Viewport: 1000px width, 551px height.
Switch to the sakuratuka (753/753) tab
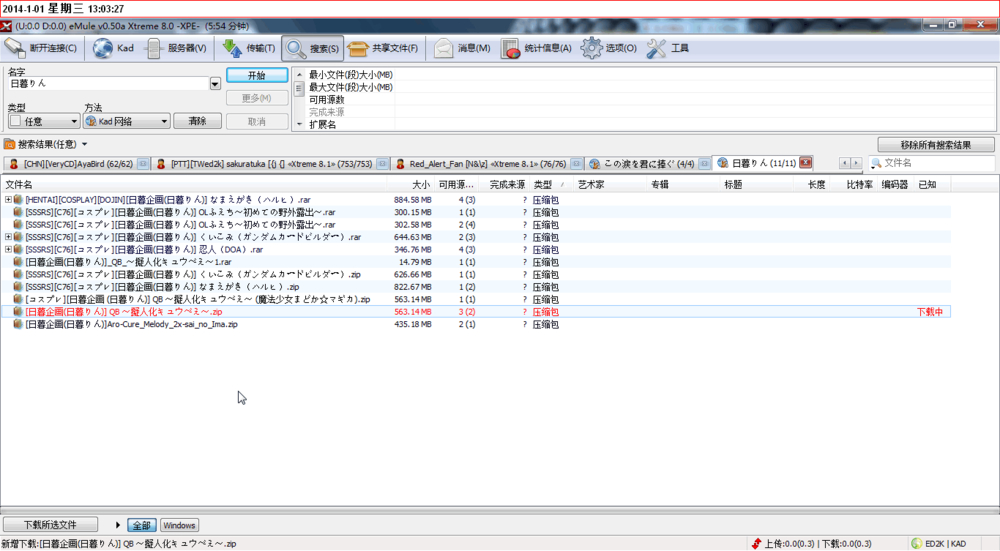click(x=271, y=164)
